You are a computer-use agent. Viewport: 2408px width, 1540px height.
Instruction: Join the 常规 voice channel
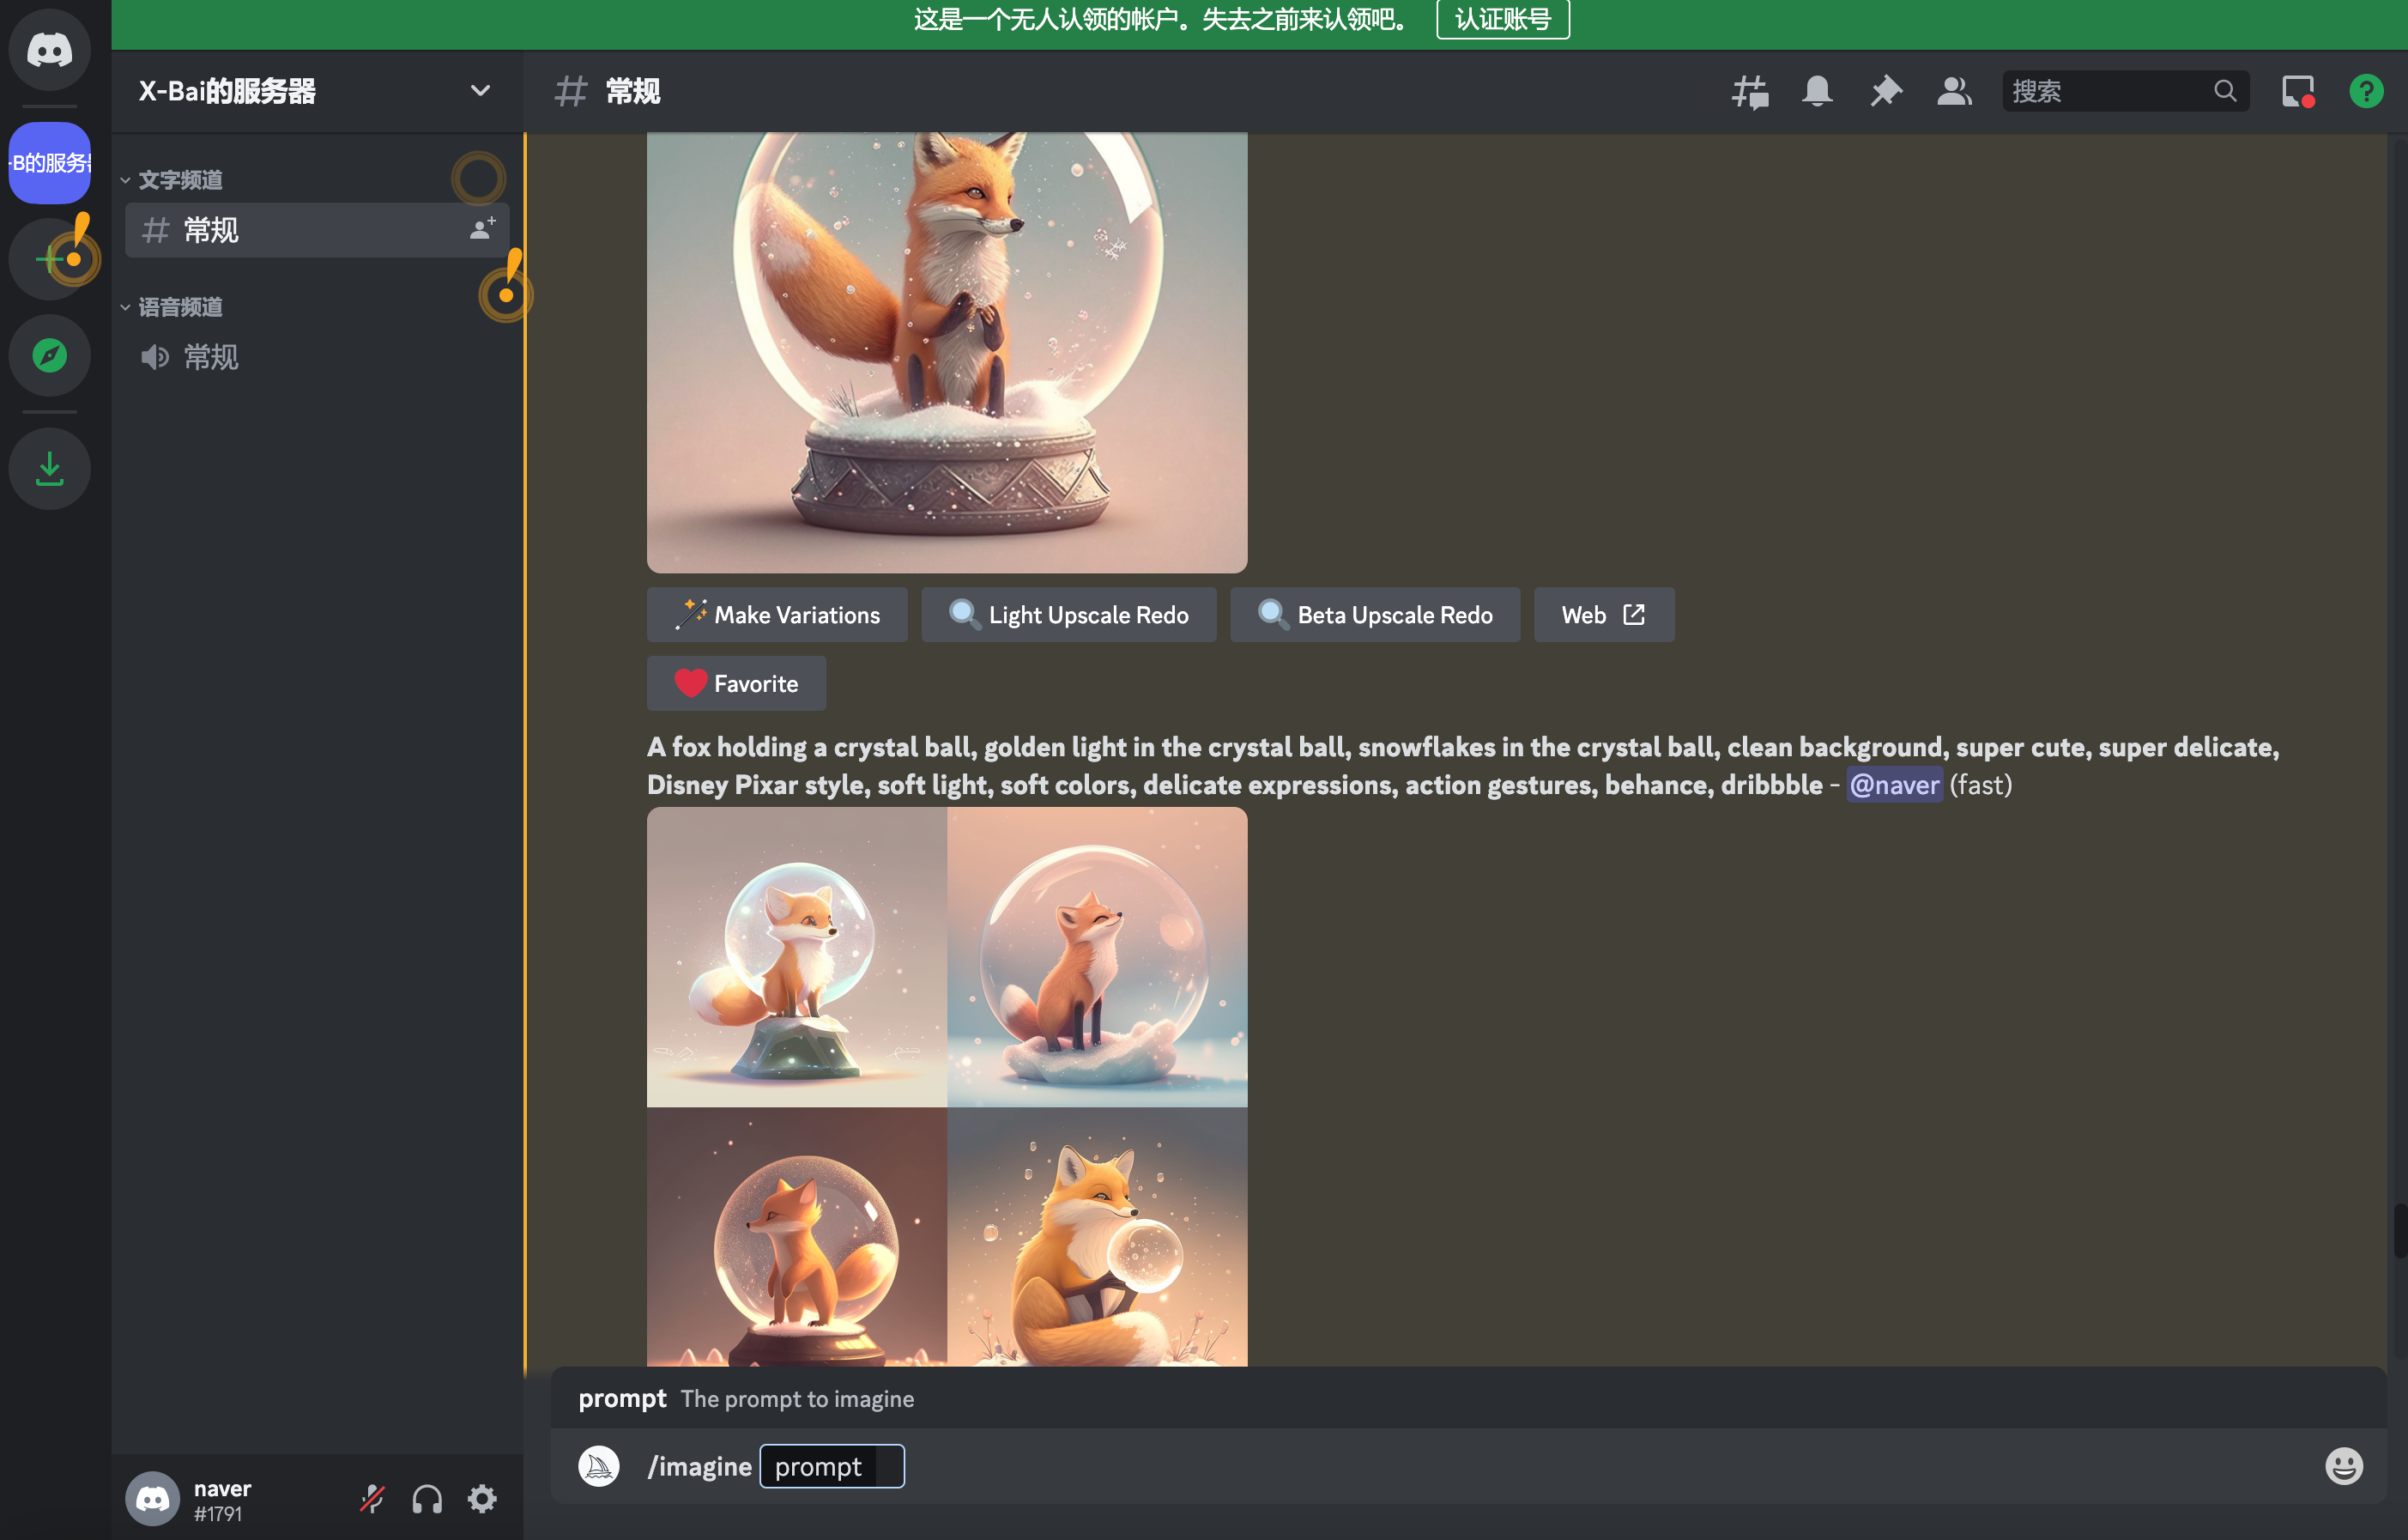(210, 357)
